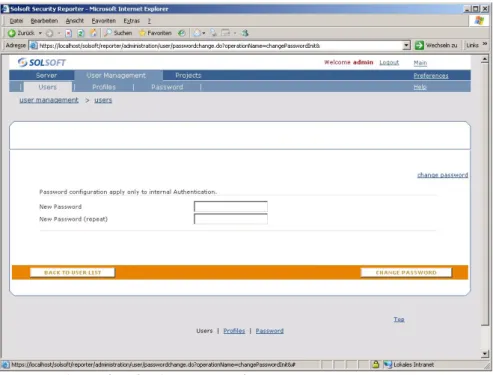Click the page icon in address bar
Viewport: 493px width, 375px height.
(x=34, y=46)
